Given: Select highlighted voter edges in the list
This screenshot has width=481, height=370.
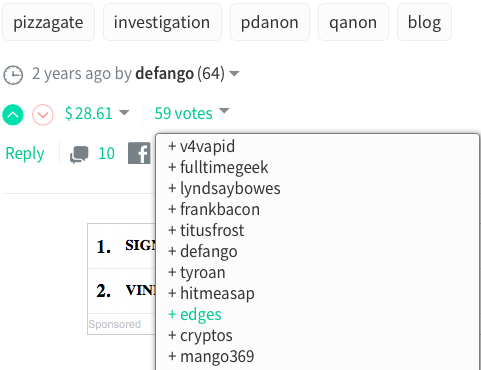Looking at the screenshot, I should [x=195, y=314].
